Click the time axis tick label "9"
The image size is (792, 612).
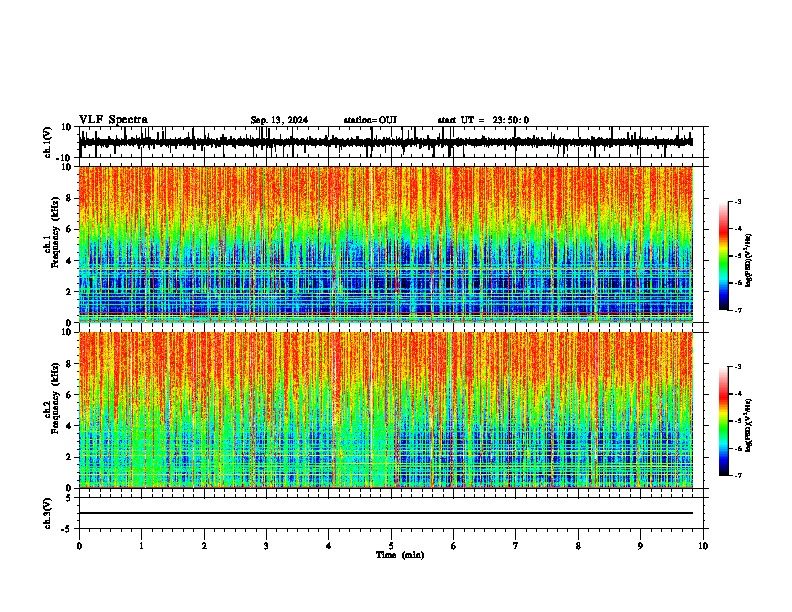(640, 546)
